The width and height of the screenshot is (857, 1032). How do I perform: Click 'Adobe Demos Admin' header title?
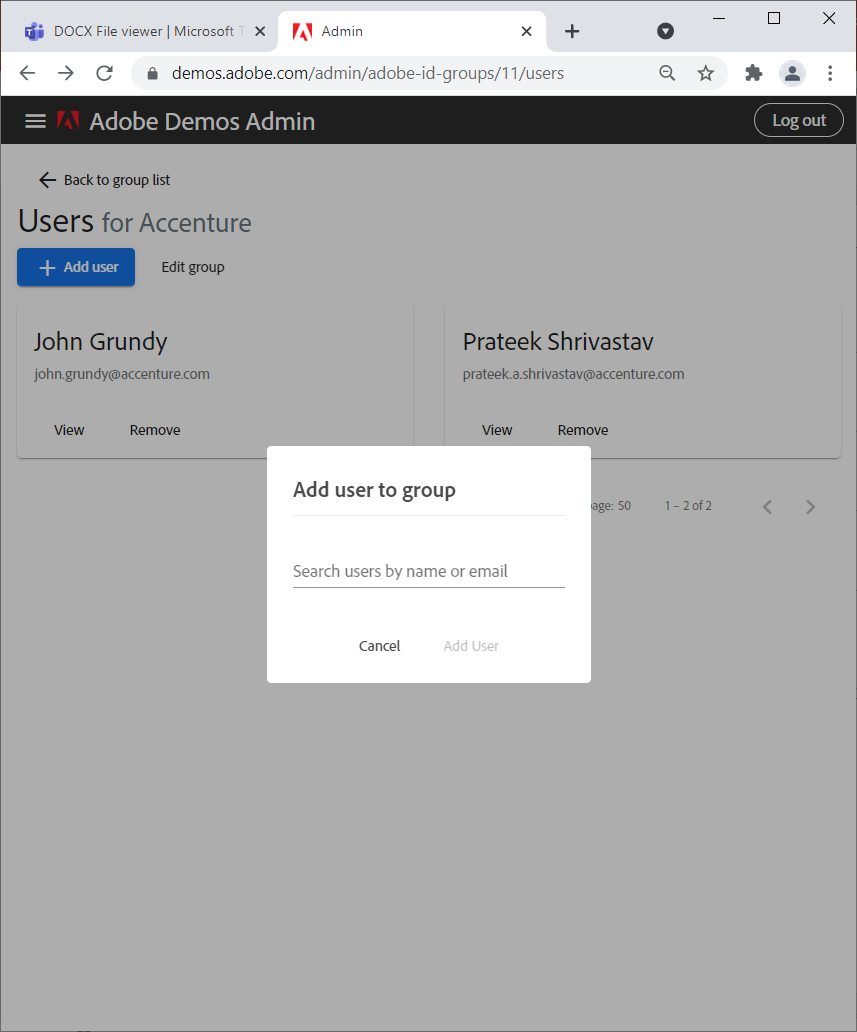point(202,121)
